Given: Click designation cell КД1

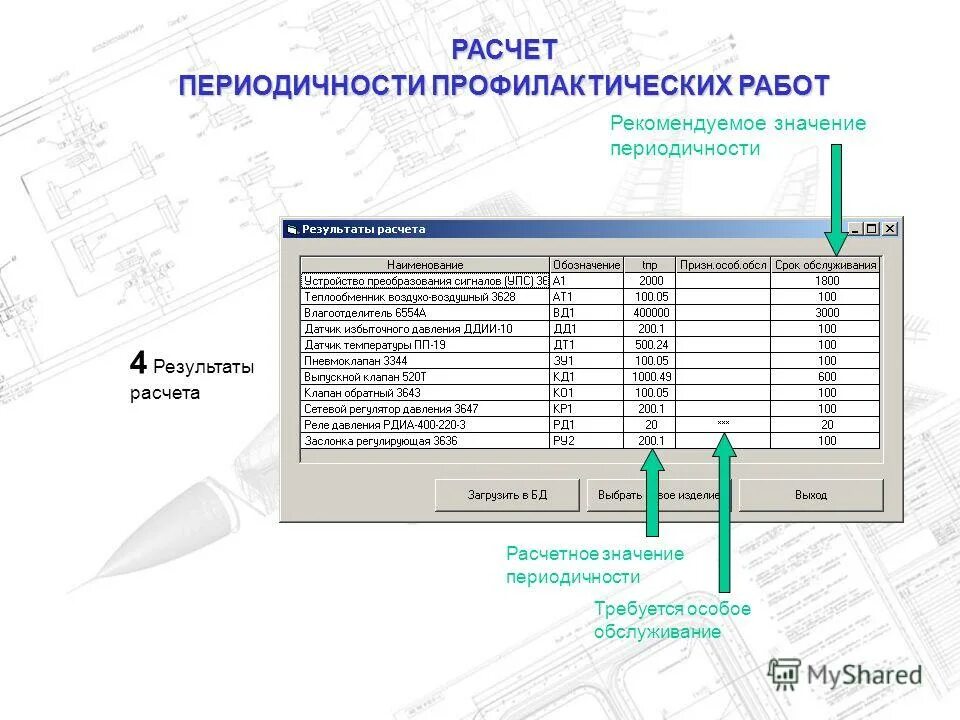Looking at the screenshot, I should point(587,377).
